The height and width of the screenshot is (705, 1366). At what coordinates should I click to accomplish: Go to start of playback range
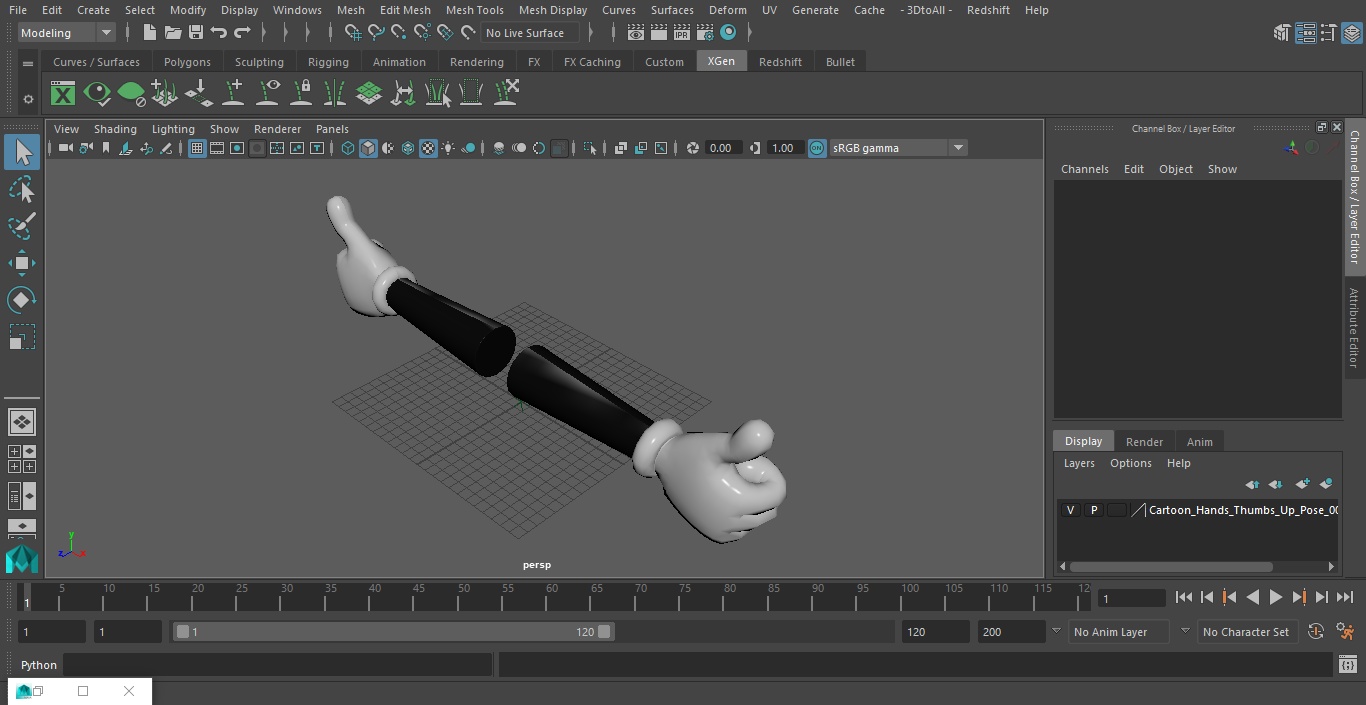coord(1183,597)
